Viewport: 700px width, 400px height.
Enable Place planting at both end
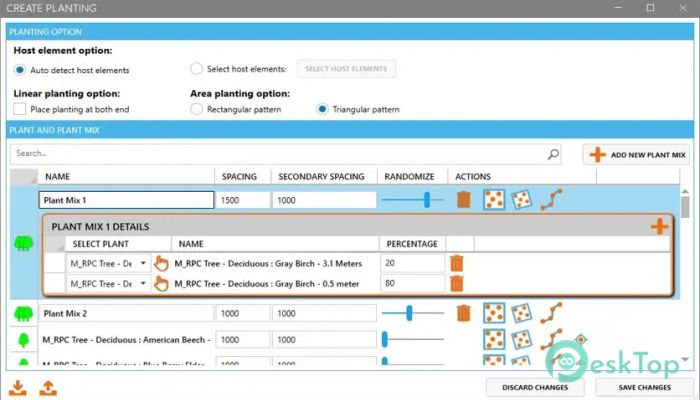(21, 109)
